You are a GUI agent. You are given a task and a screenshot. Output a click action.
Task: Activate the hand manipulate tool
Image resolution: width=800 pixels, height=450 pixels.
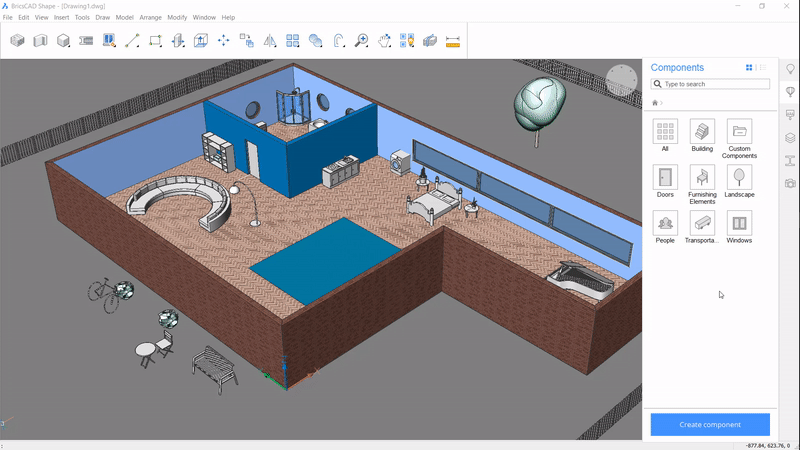[x=384, y=40]
